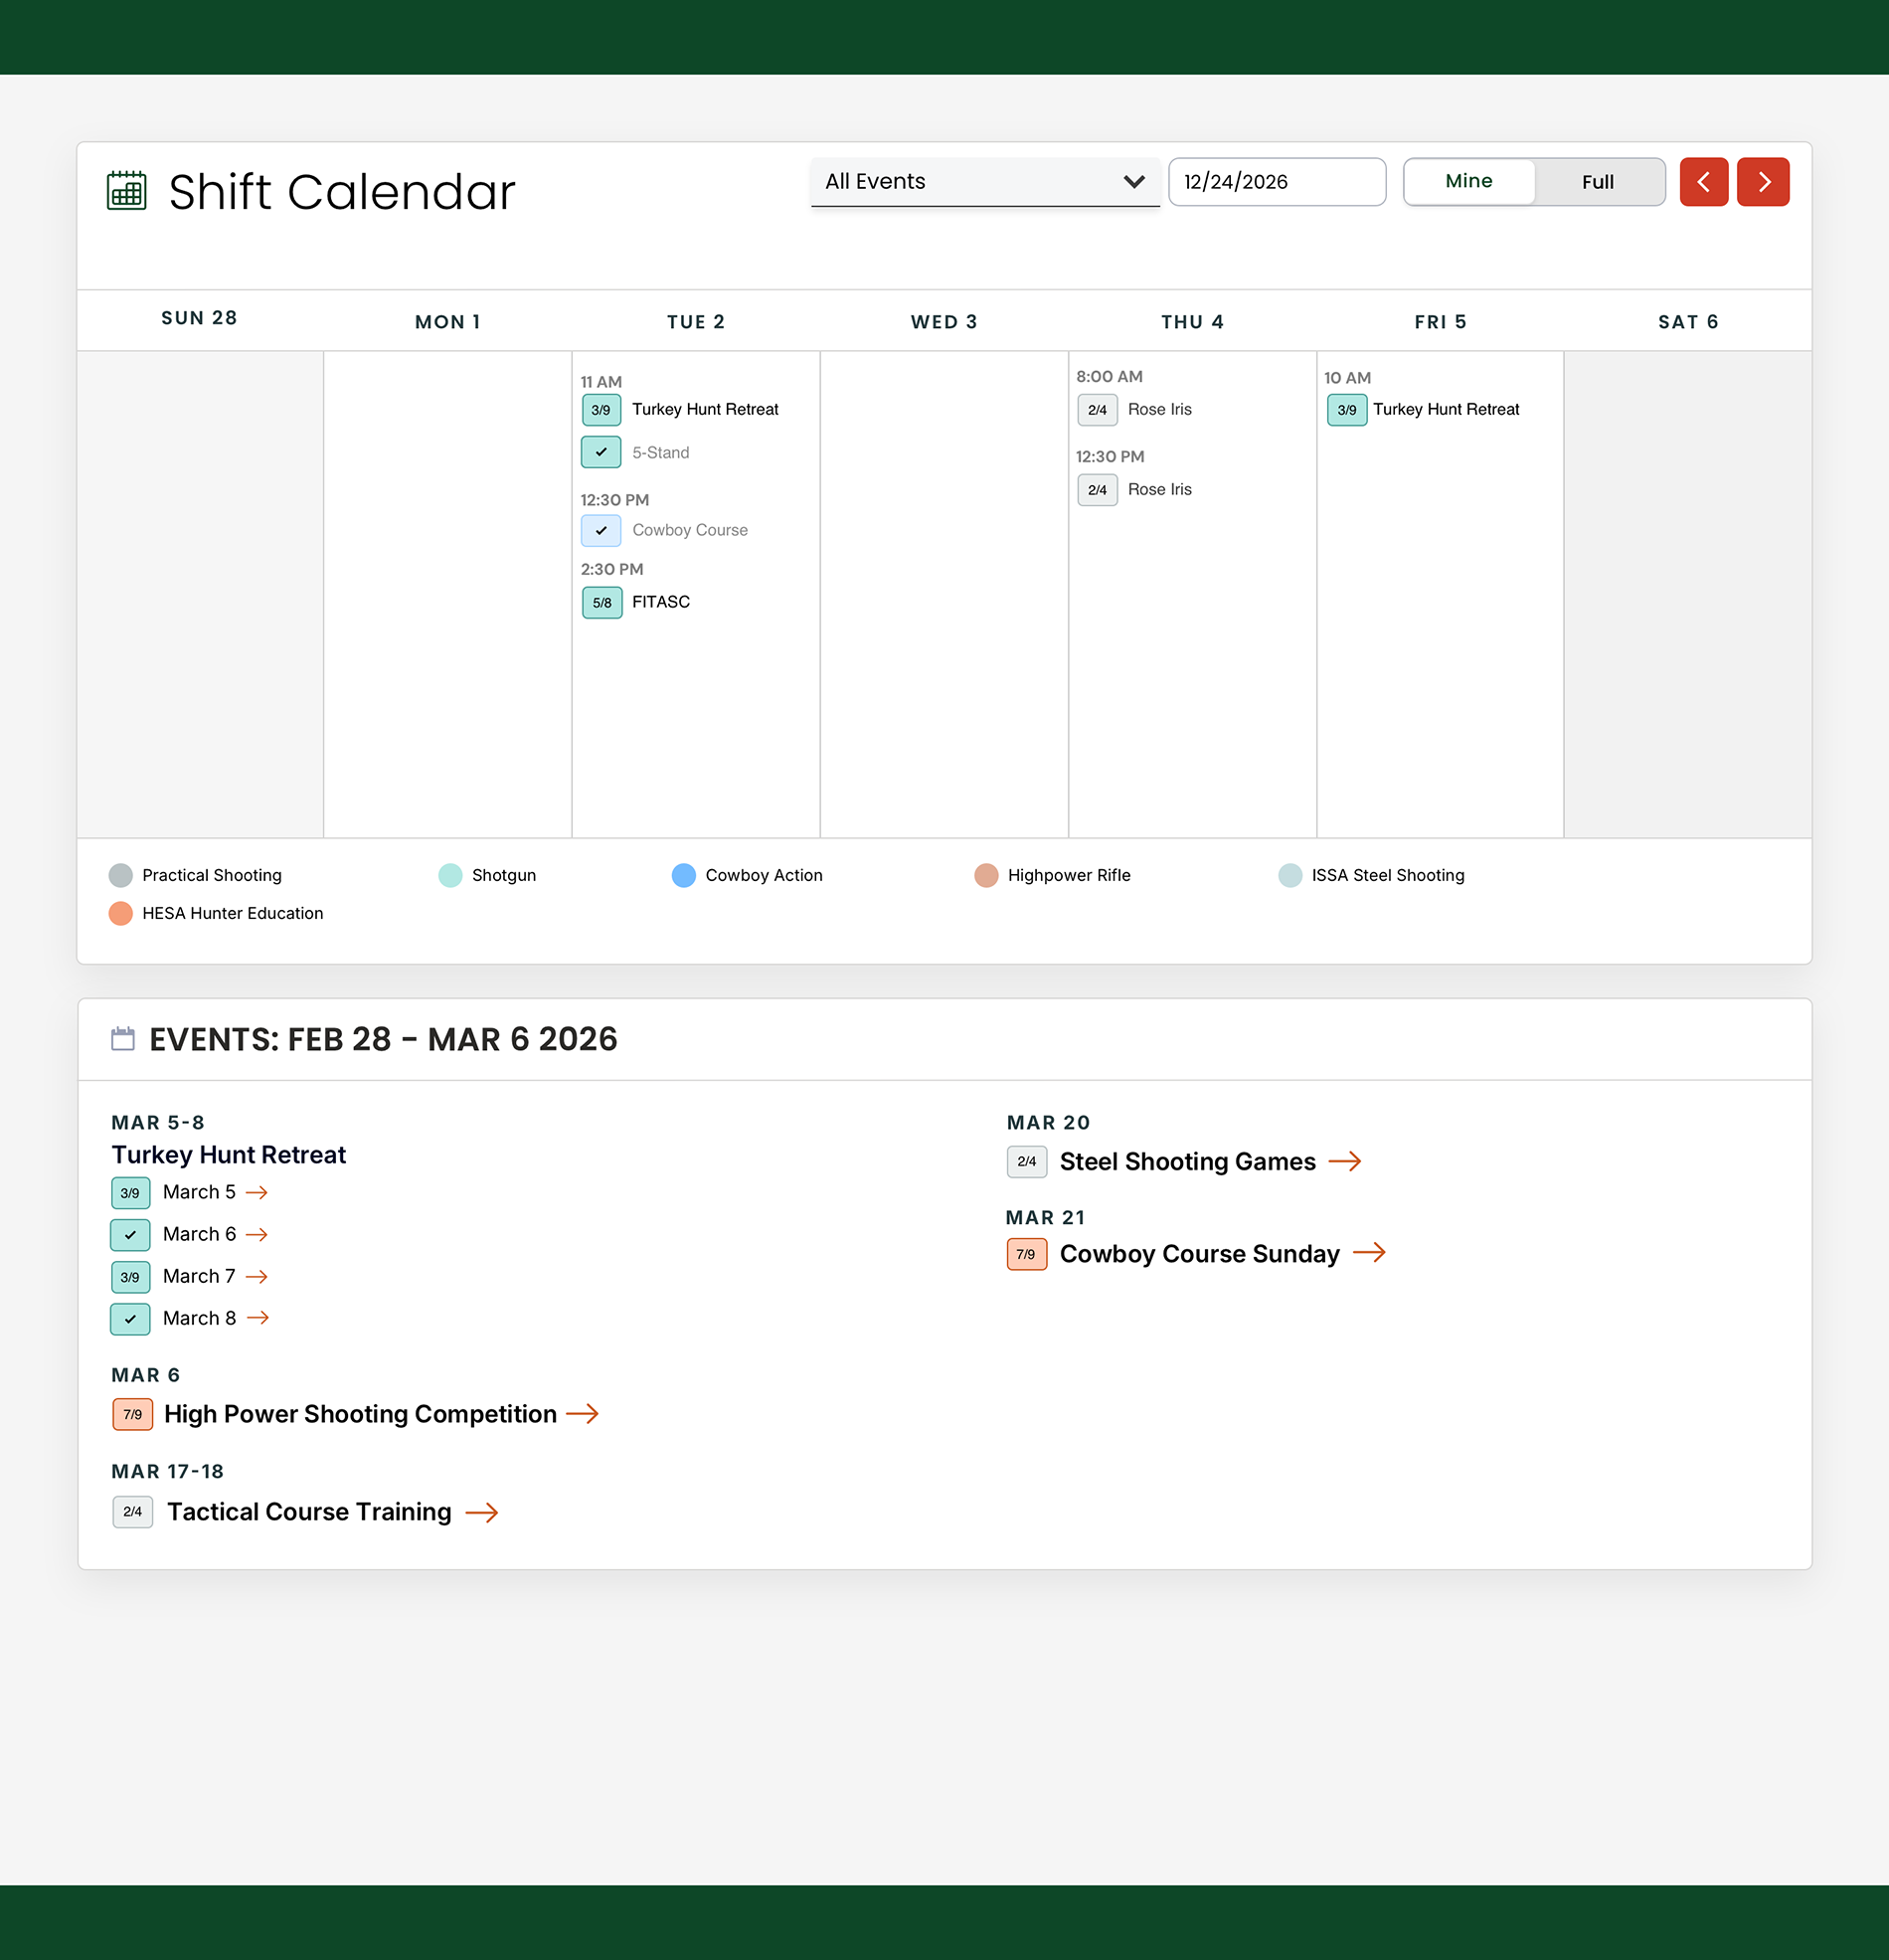
Task: Click the Turkey Hunt Retreat event heading
Action: (229, 1155)
